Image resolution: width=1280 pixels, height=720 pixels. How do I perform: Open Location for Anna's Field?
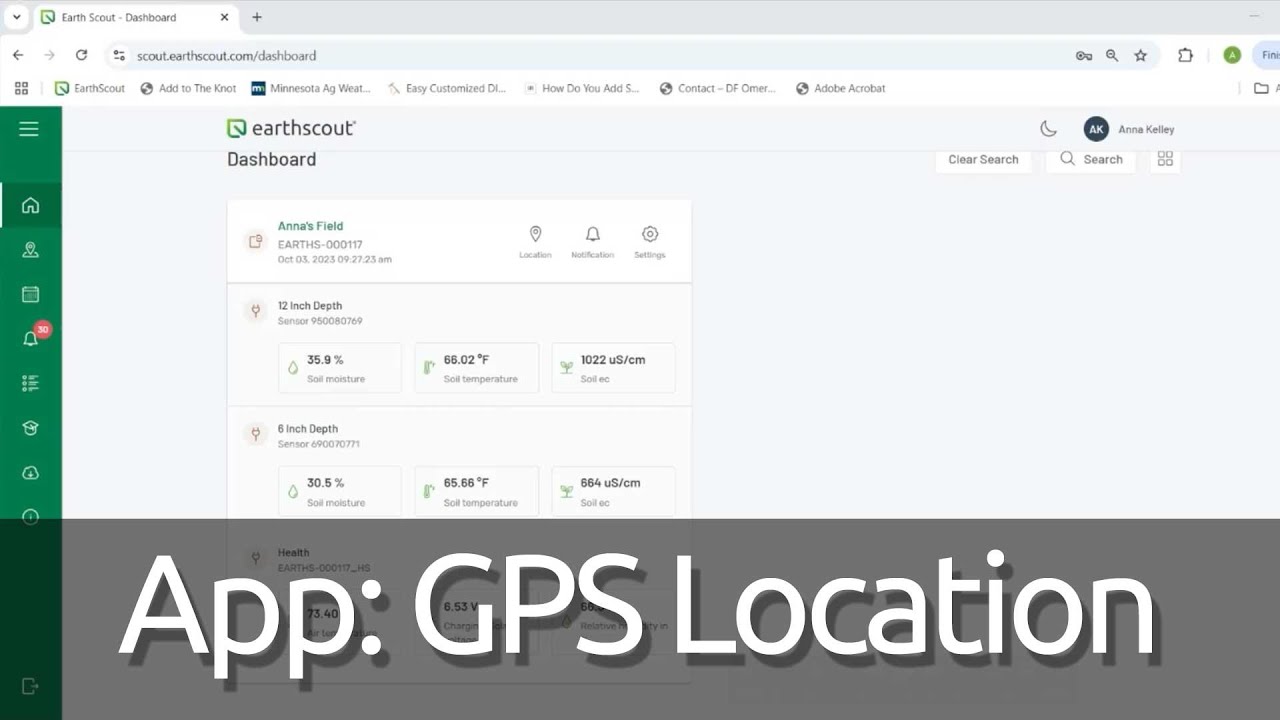pos(535,241)
